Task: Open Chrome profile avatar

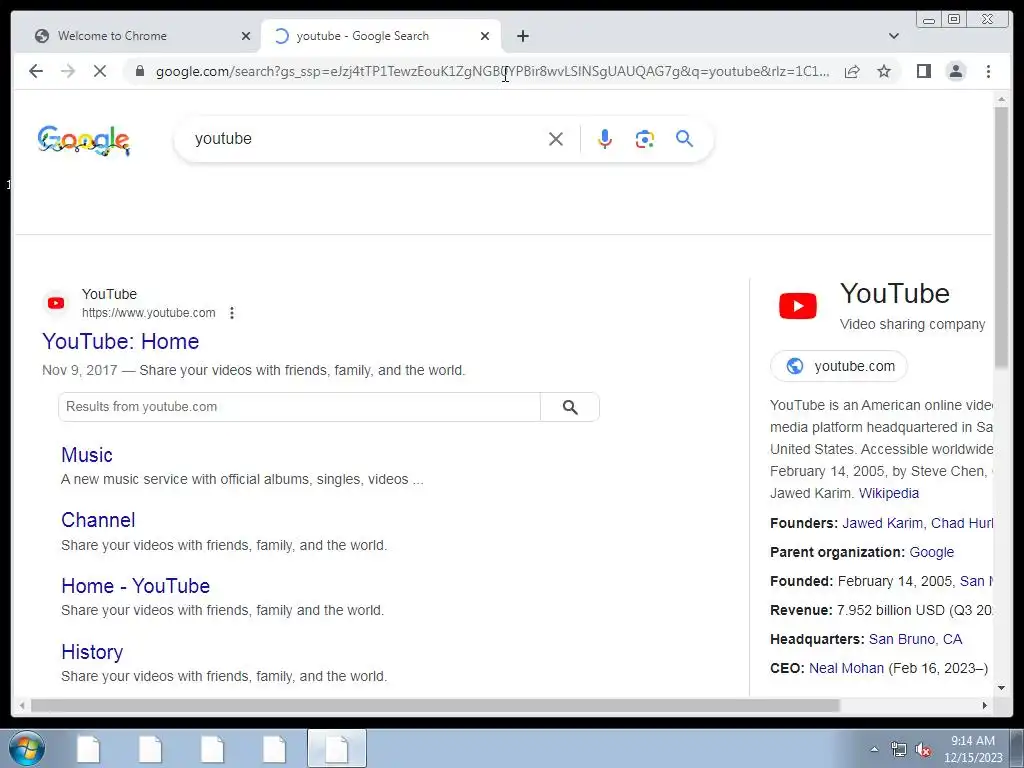Action: [x=955, y=71]
